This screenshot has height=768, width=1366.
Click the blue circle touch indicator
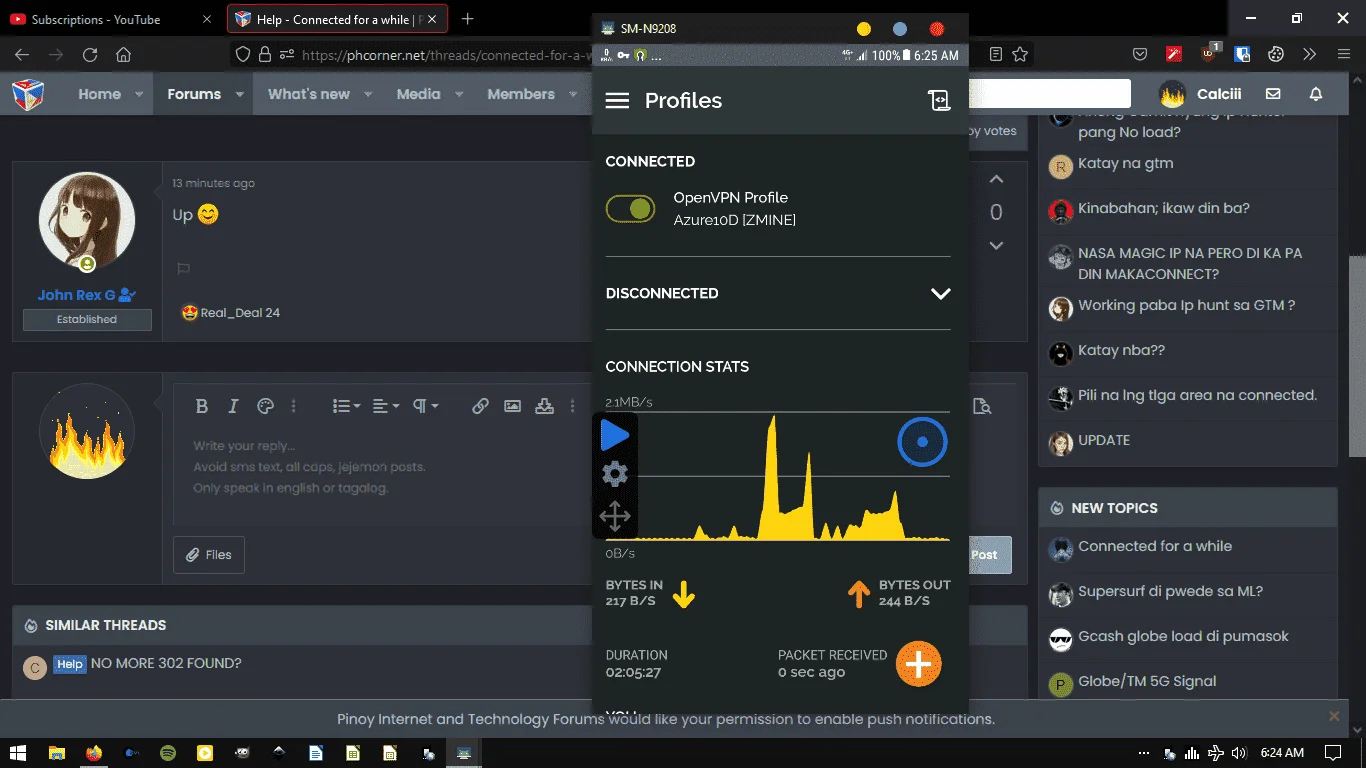tap(922, 441)
